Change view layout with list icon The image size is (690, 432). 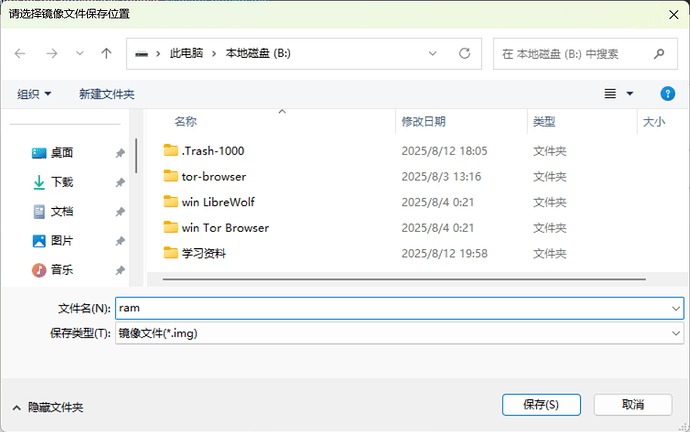point(610,94)
